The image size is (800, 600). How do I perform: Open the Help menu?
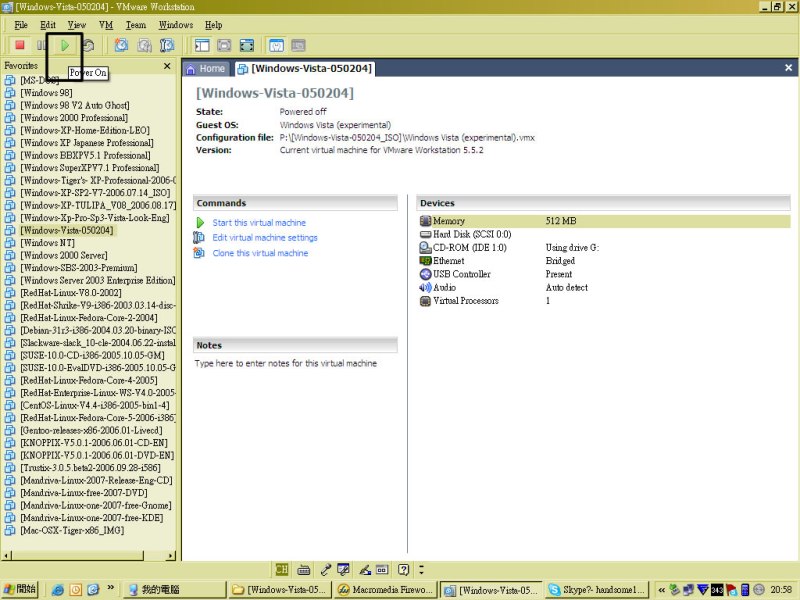pos(213,24)
